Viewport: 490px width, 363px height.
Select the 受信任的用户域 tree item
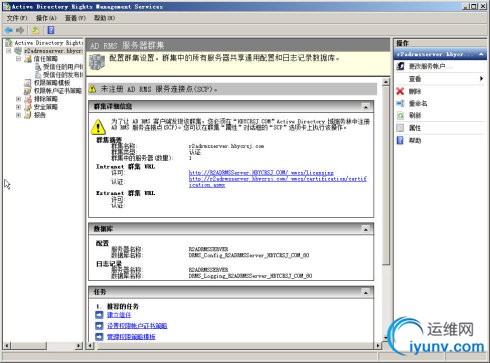(63, 67)
